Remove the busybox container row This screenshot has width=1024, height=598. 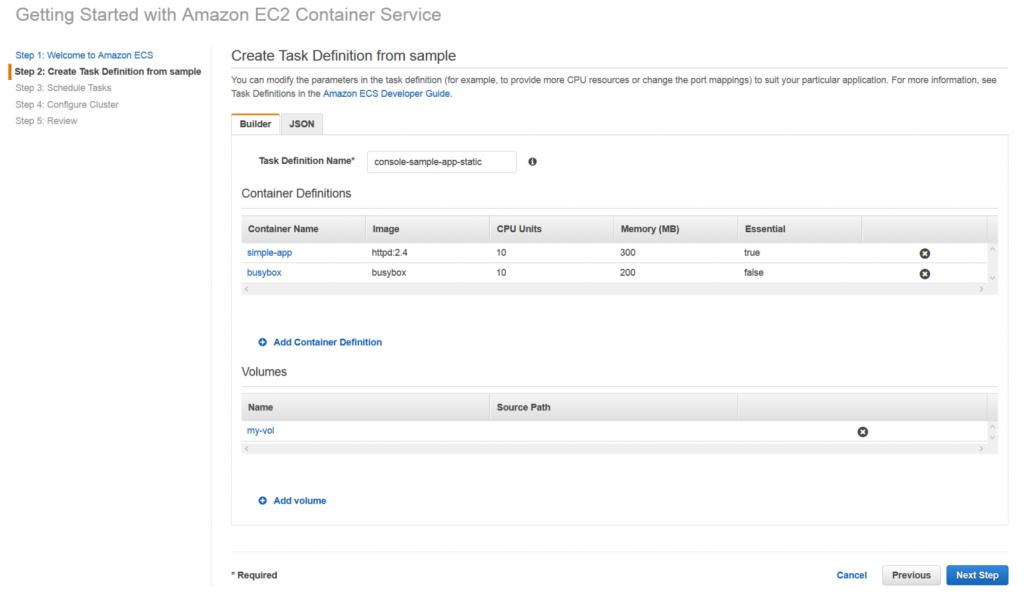925,274
